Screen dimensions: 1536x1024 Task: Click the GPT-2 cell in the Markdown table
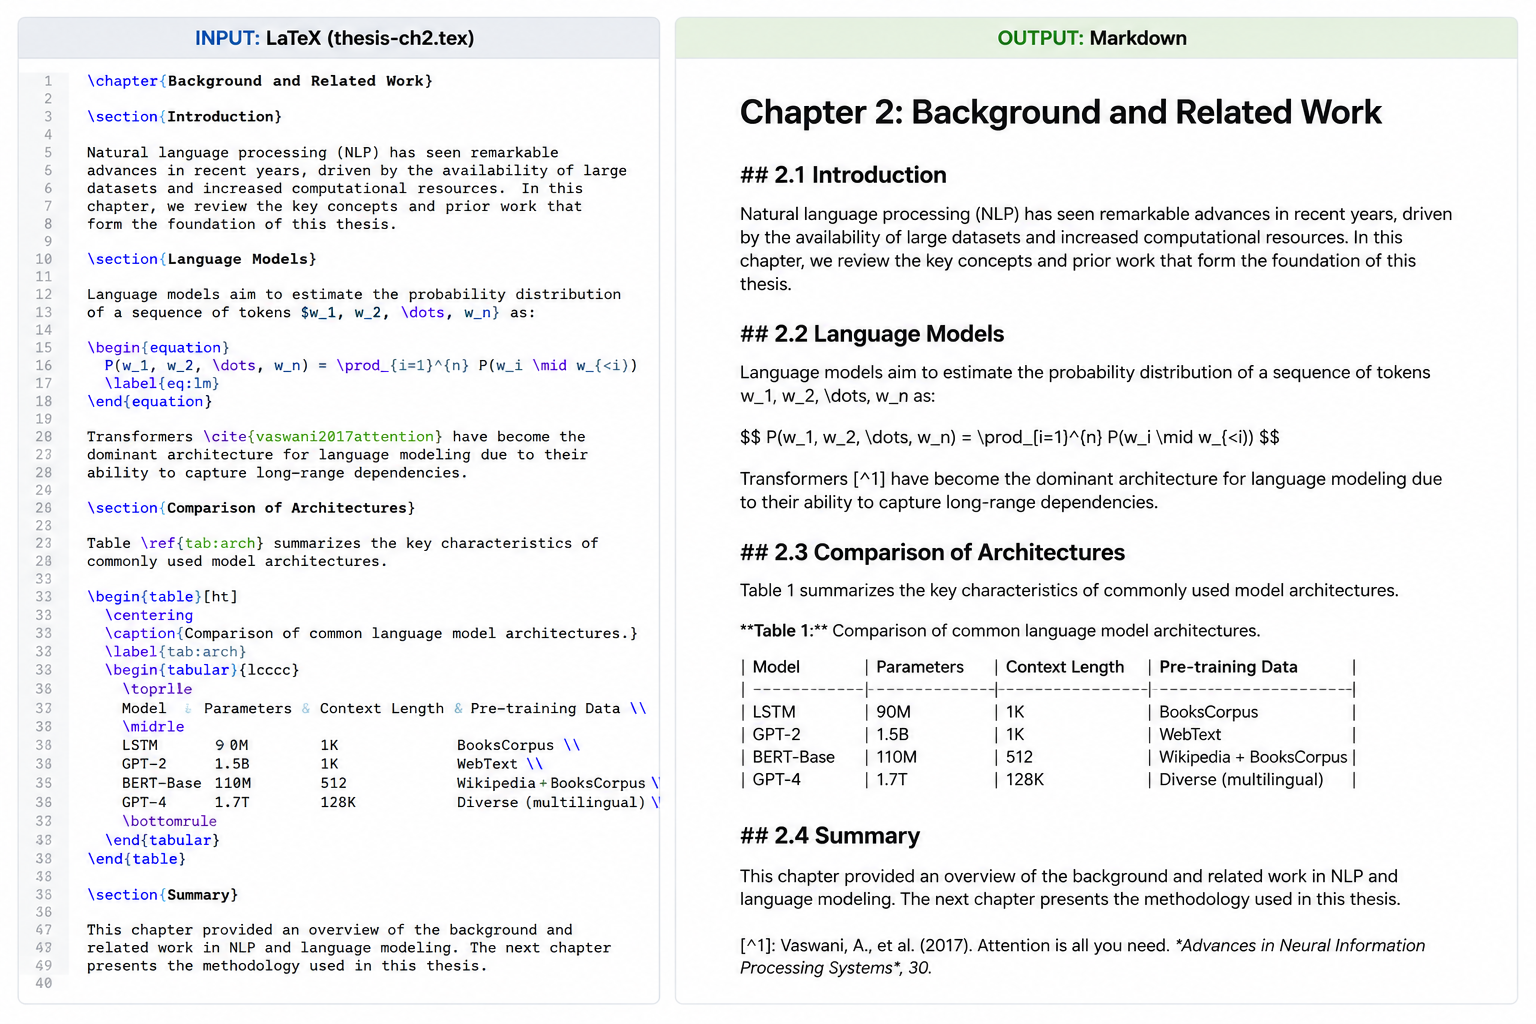pos(776,734)
